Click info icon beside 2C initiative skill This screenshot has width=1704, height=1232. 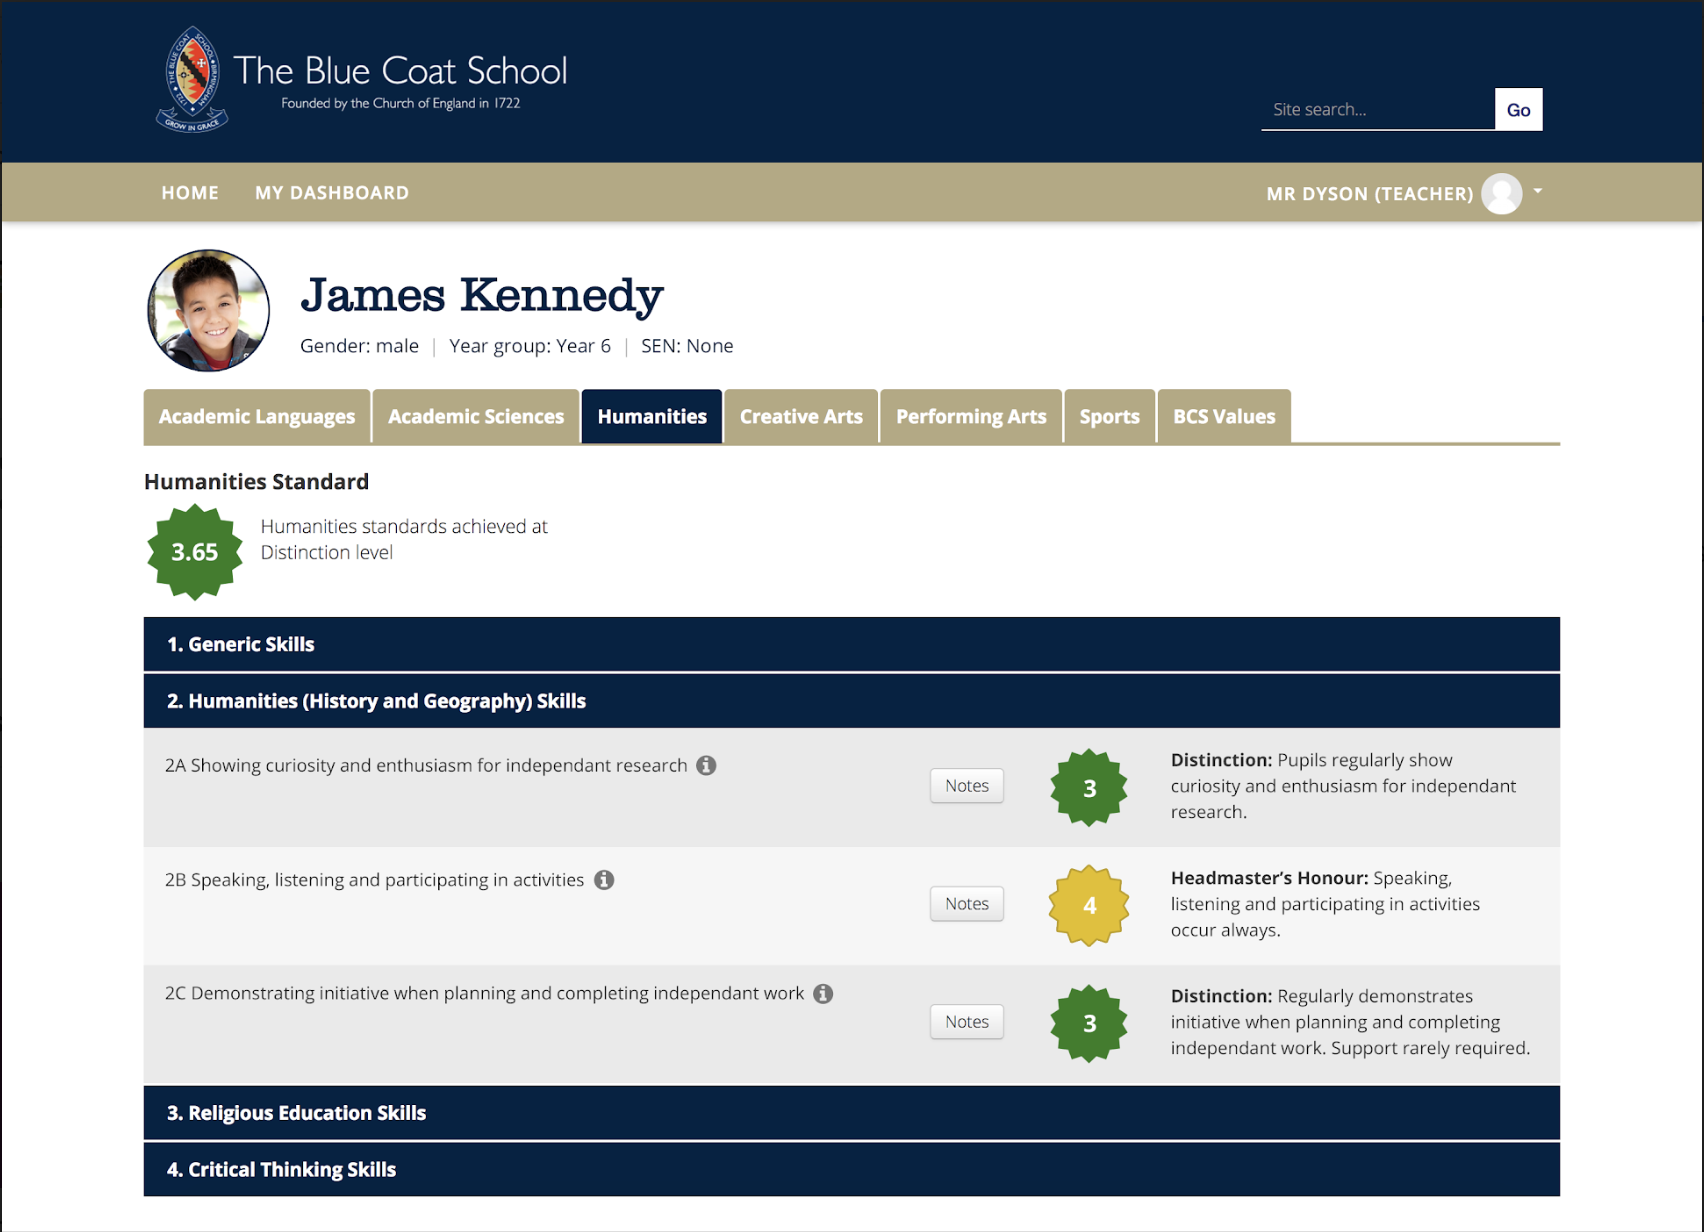[823, 993]
